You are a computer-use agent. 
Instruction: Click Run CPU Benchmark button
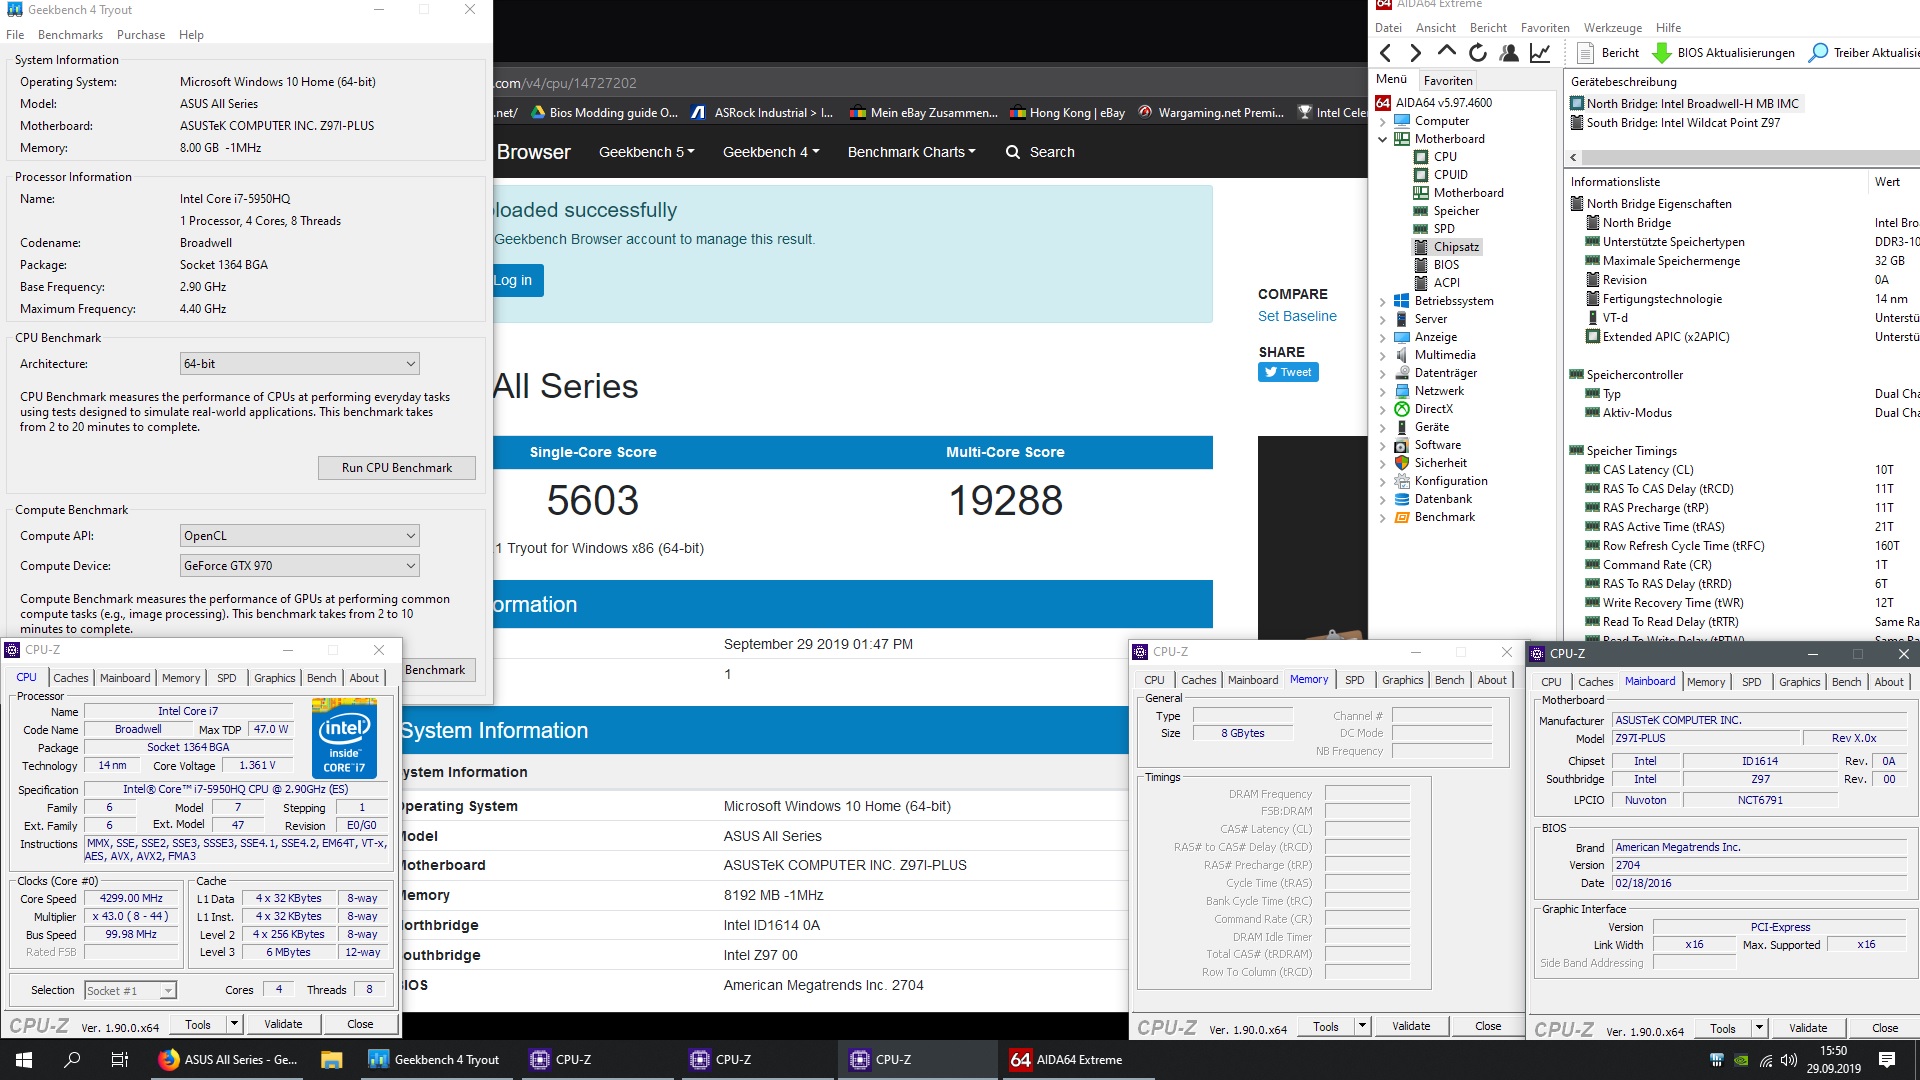point(396,468)
